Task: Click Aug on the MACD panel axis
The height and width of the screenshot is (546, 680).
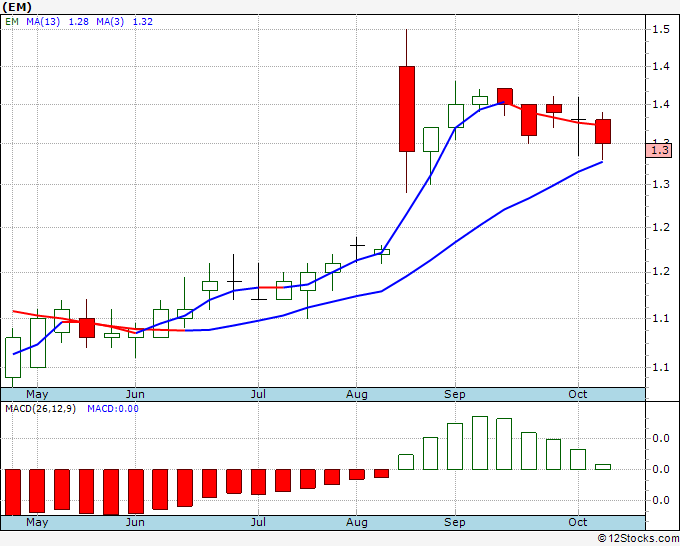Action: pyautogui.click(x=356, y=522)
